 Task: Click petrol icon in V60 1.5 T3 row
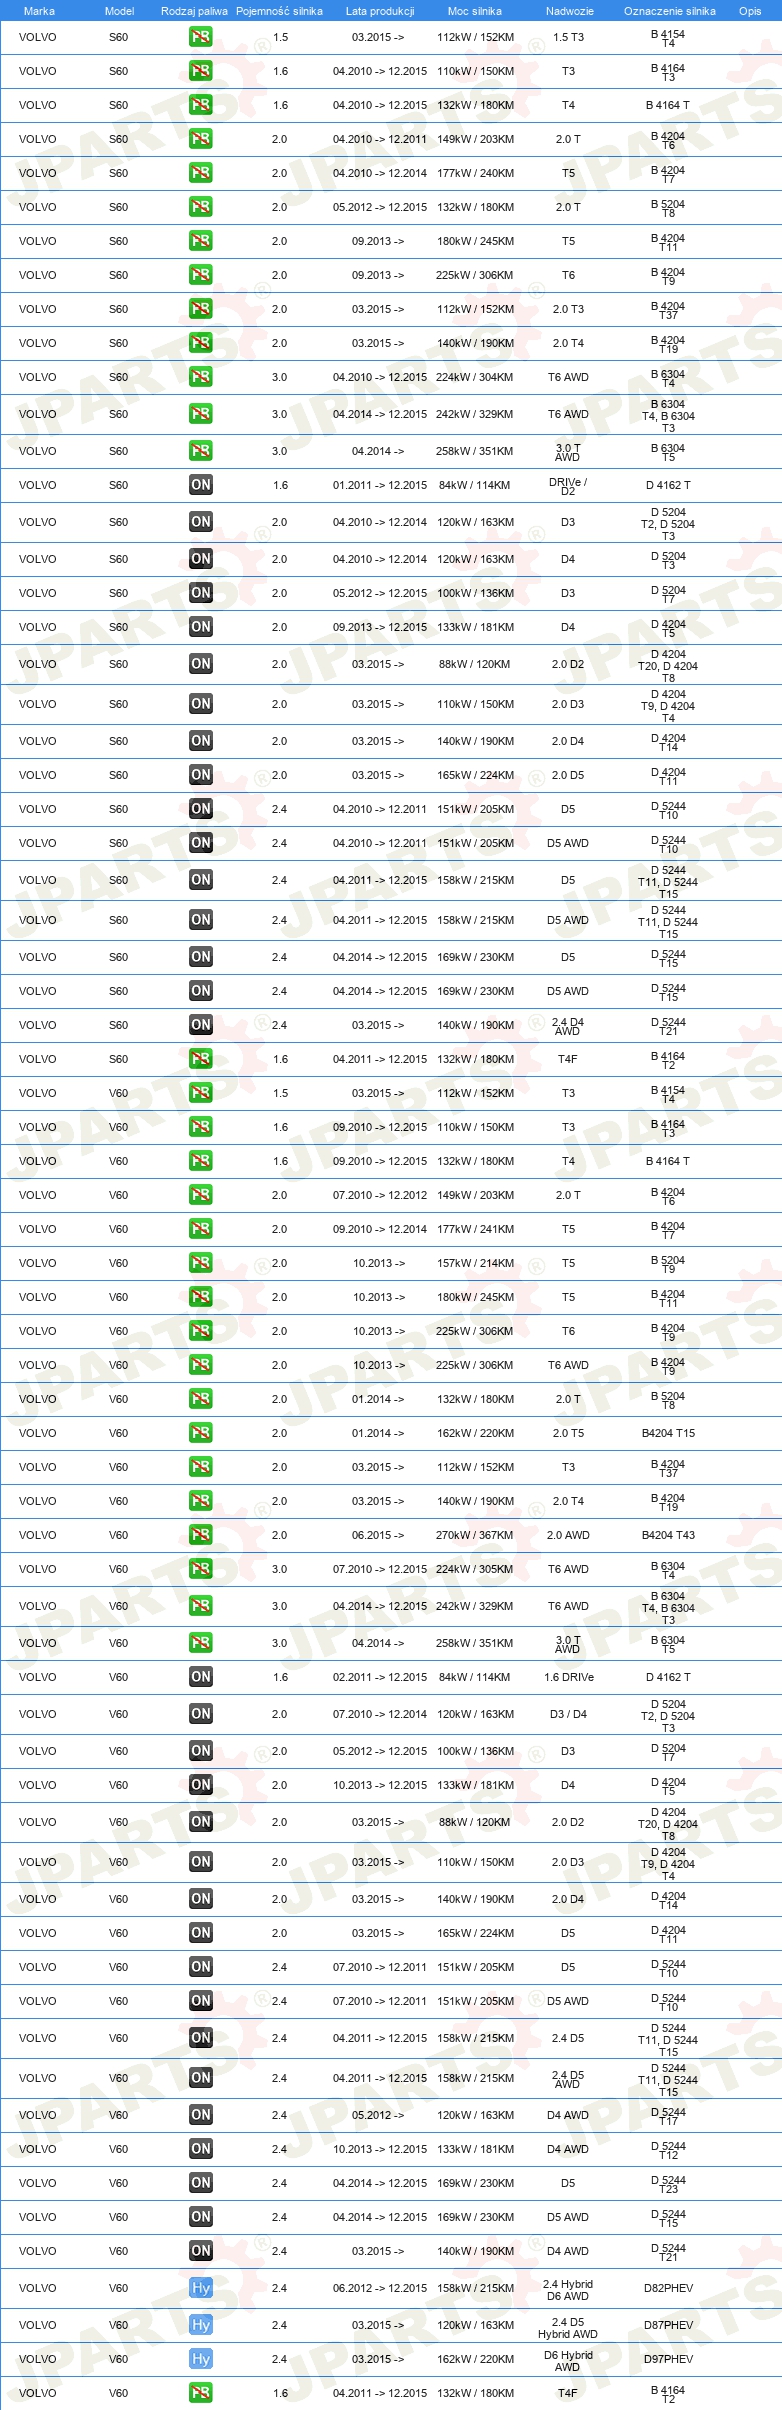point(200,1093)
